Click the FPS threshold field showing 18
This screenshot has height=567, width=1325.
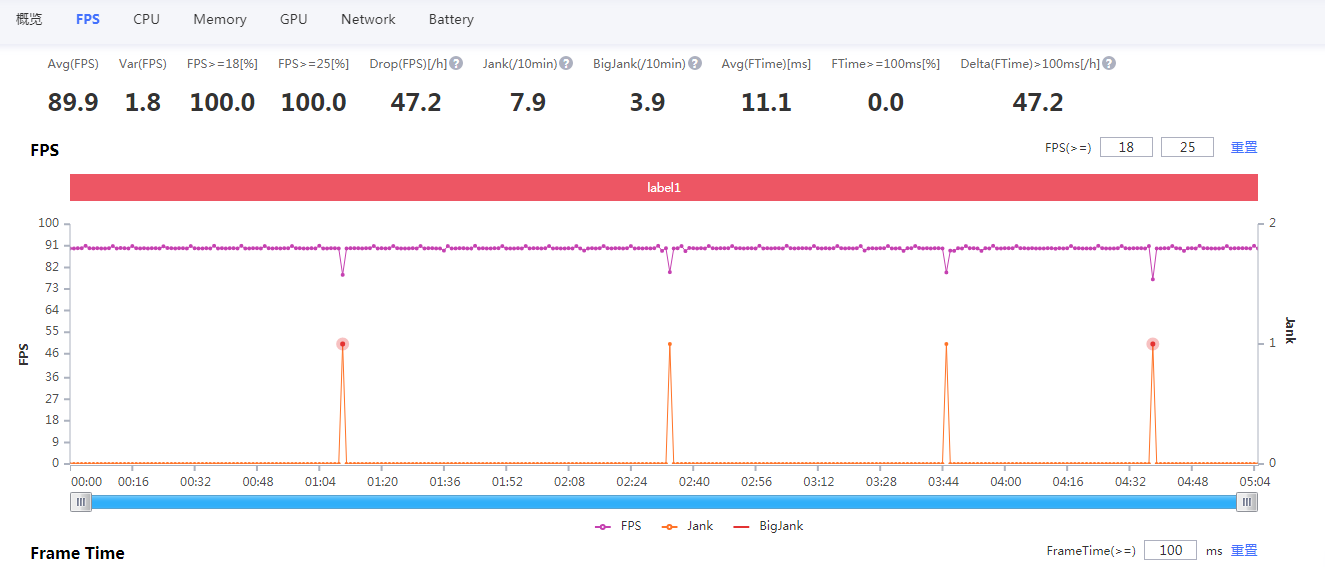1126,147
